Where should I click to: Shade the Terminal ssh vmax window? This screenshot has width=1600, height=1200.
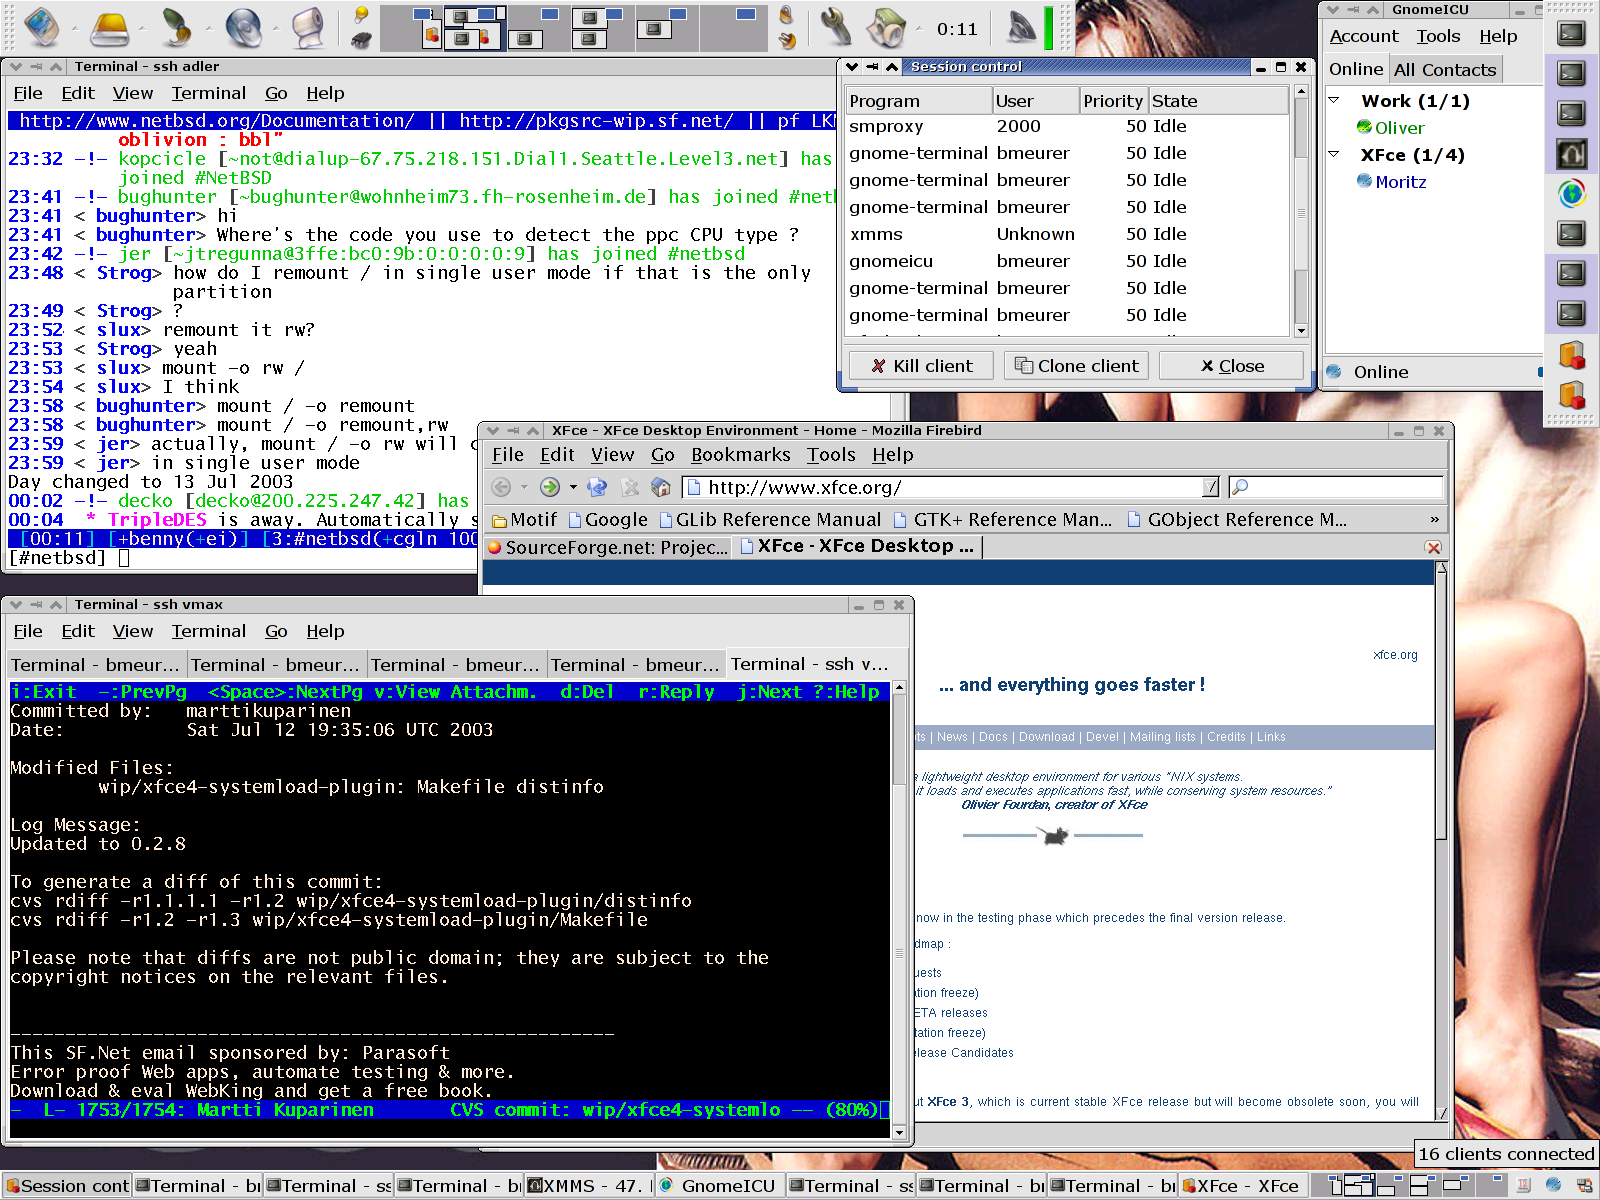point(56,605)
